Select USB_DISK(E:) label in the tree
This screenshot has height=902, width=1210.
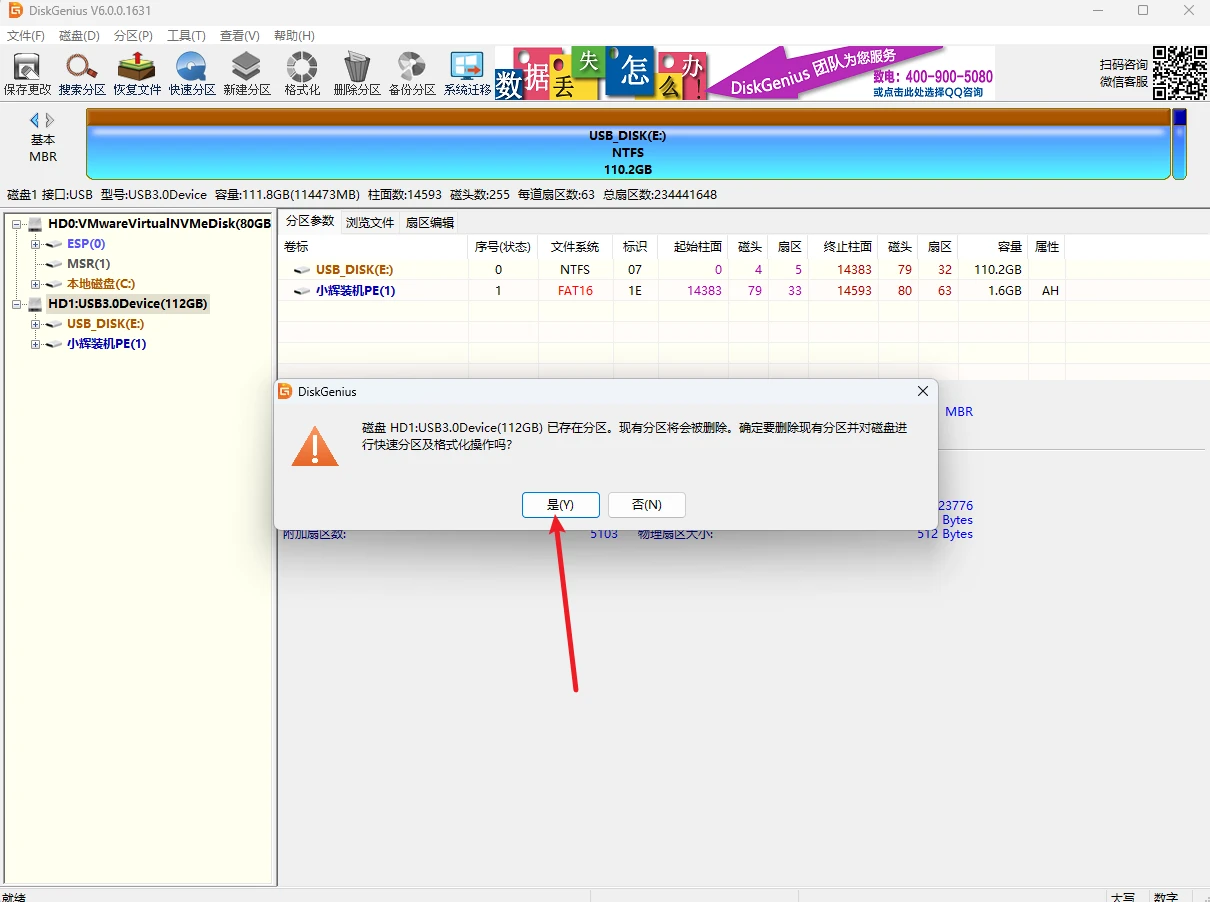point(106,324)
